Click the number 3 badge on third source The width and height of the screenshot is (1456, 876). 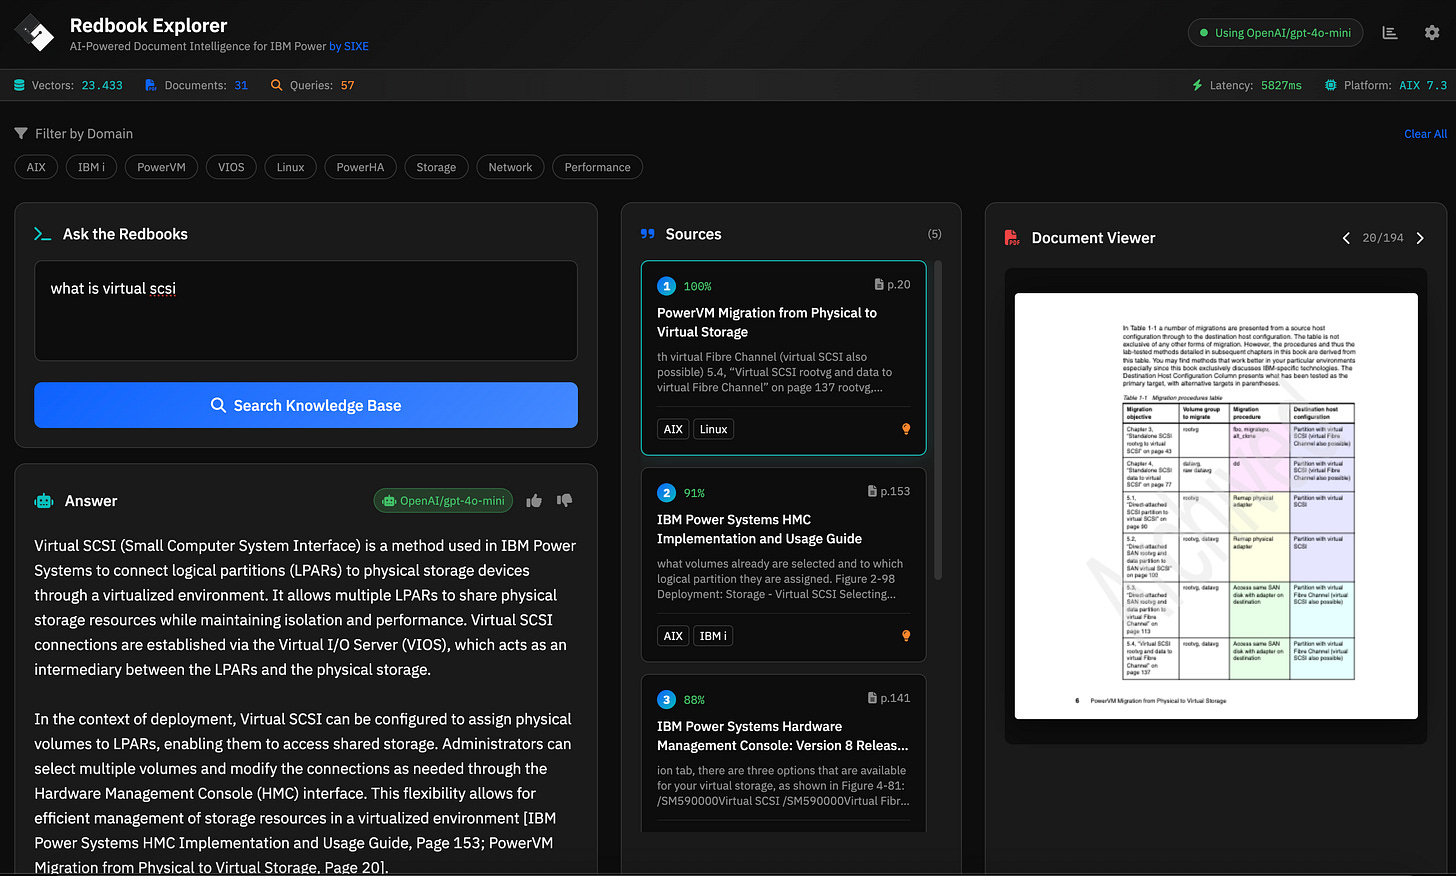click(x=667, y=700)
